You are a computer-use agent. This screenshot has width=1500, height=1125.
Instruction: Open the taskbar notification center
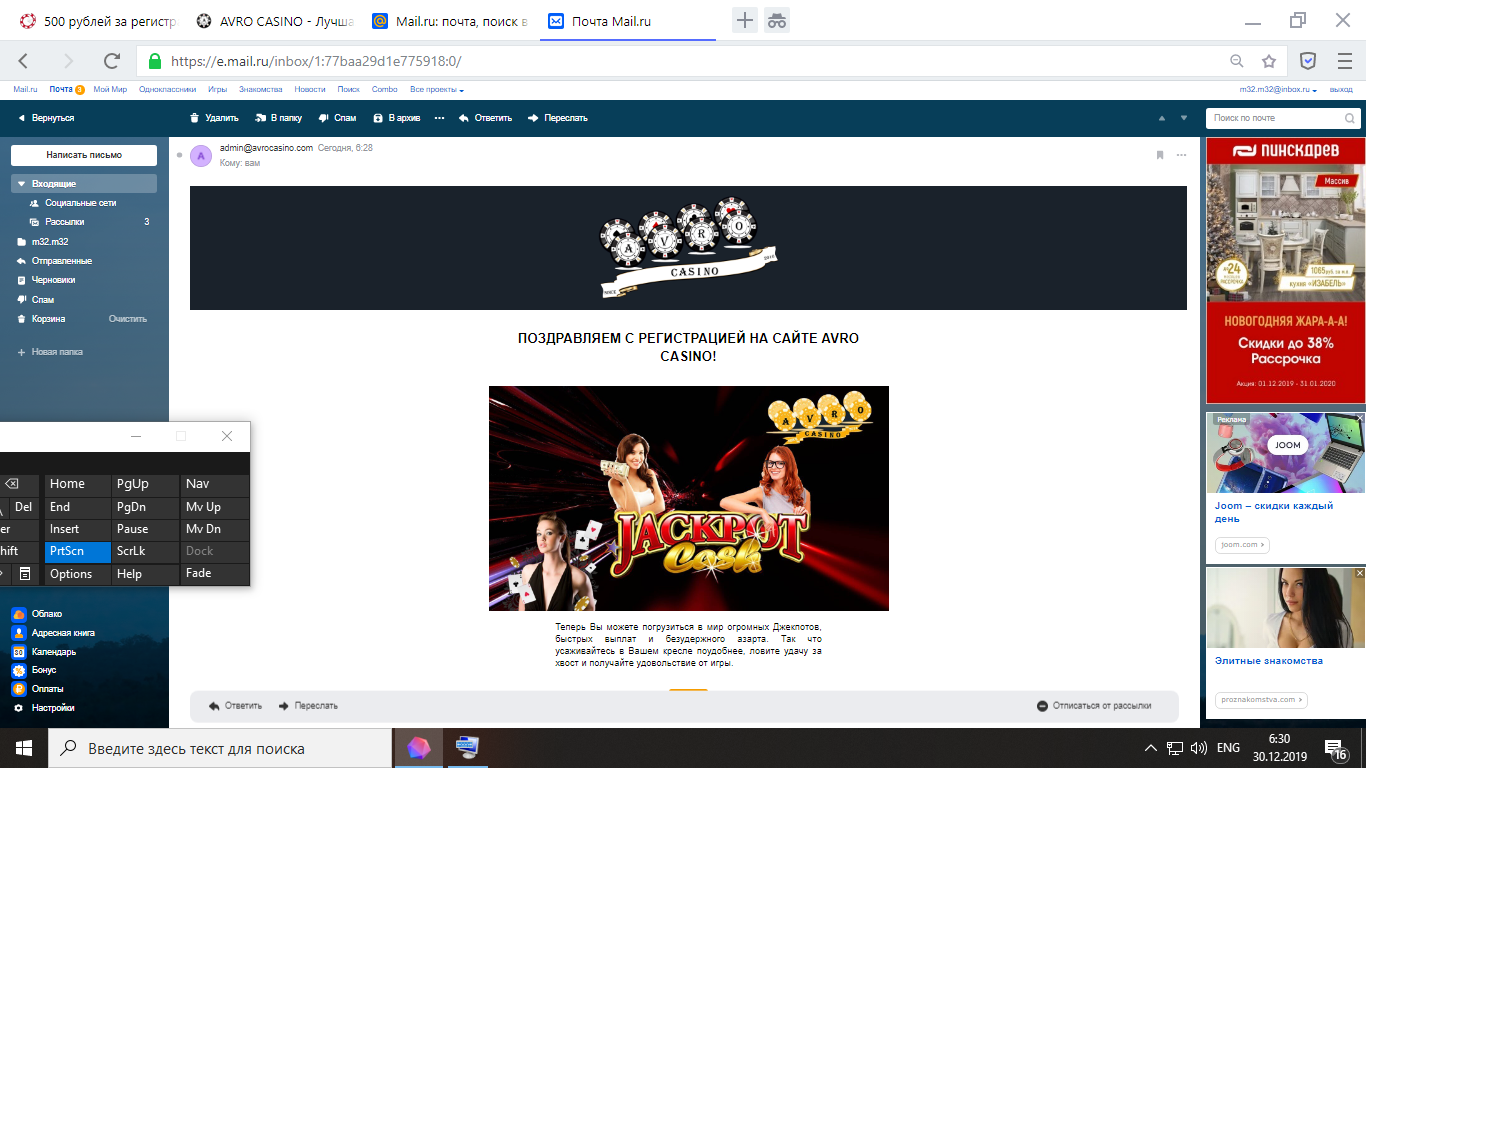tap(1334, 748)
